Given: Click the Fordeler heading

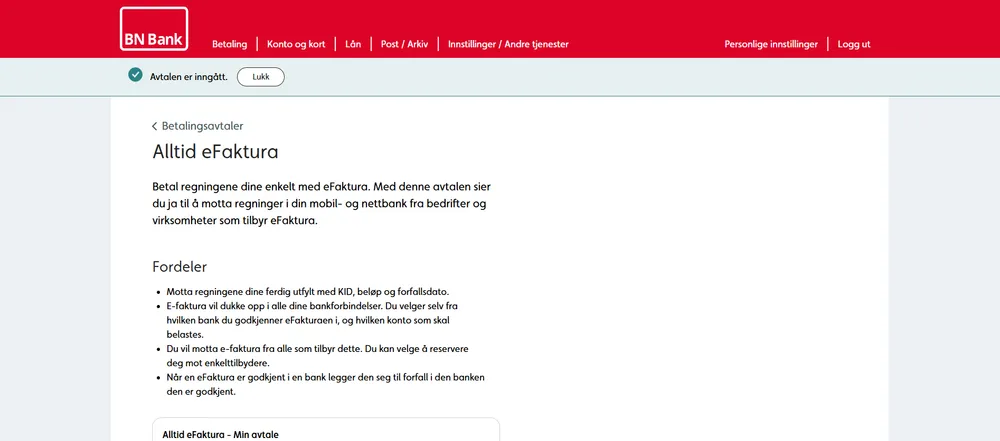Looking at the screenshot, I should point(179,267).
